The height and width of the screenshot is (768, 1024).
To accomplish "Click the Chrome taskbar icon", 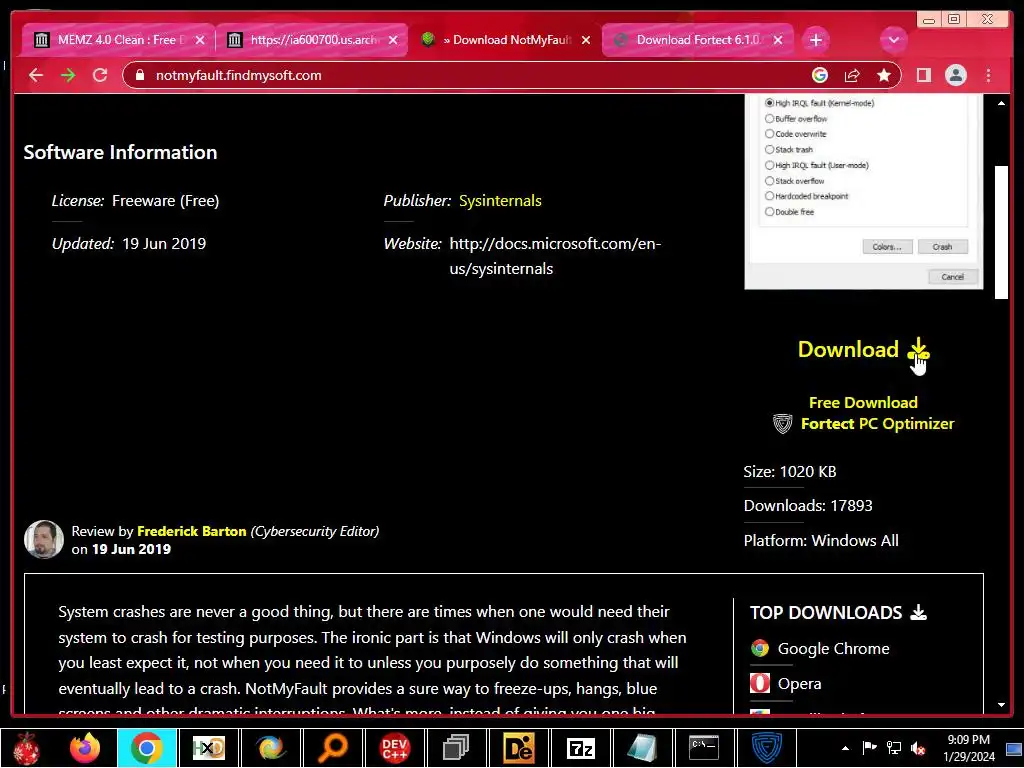I will click(x=146, y=748).
